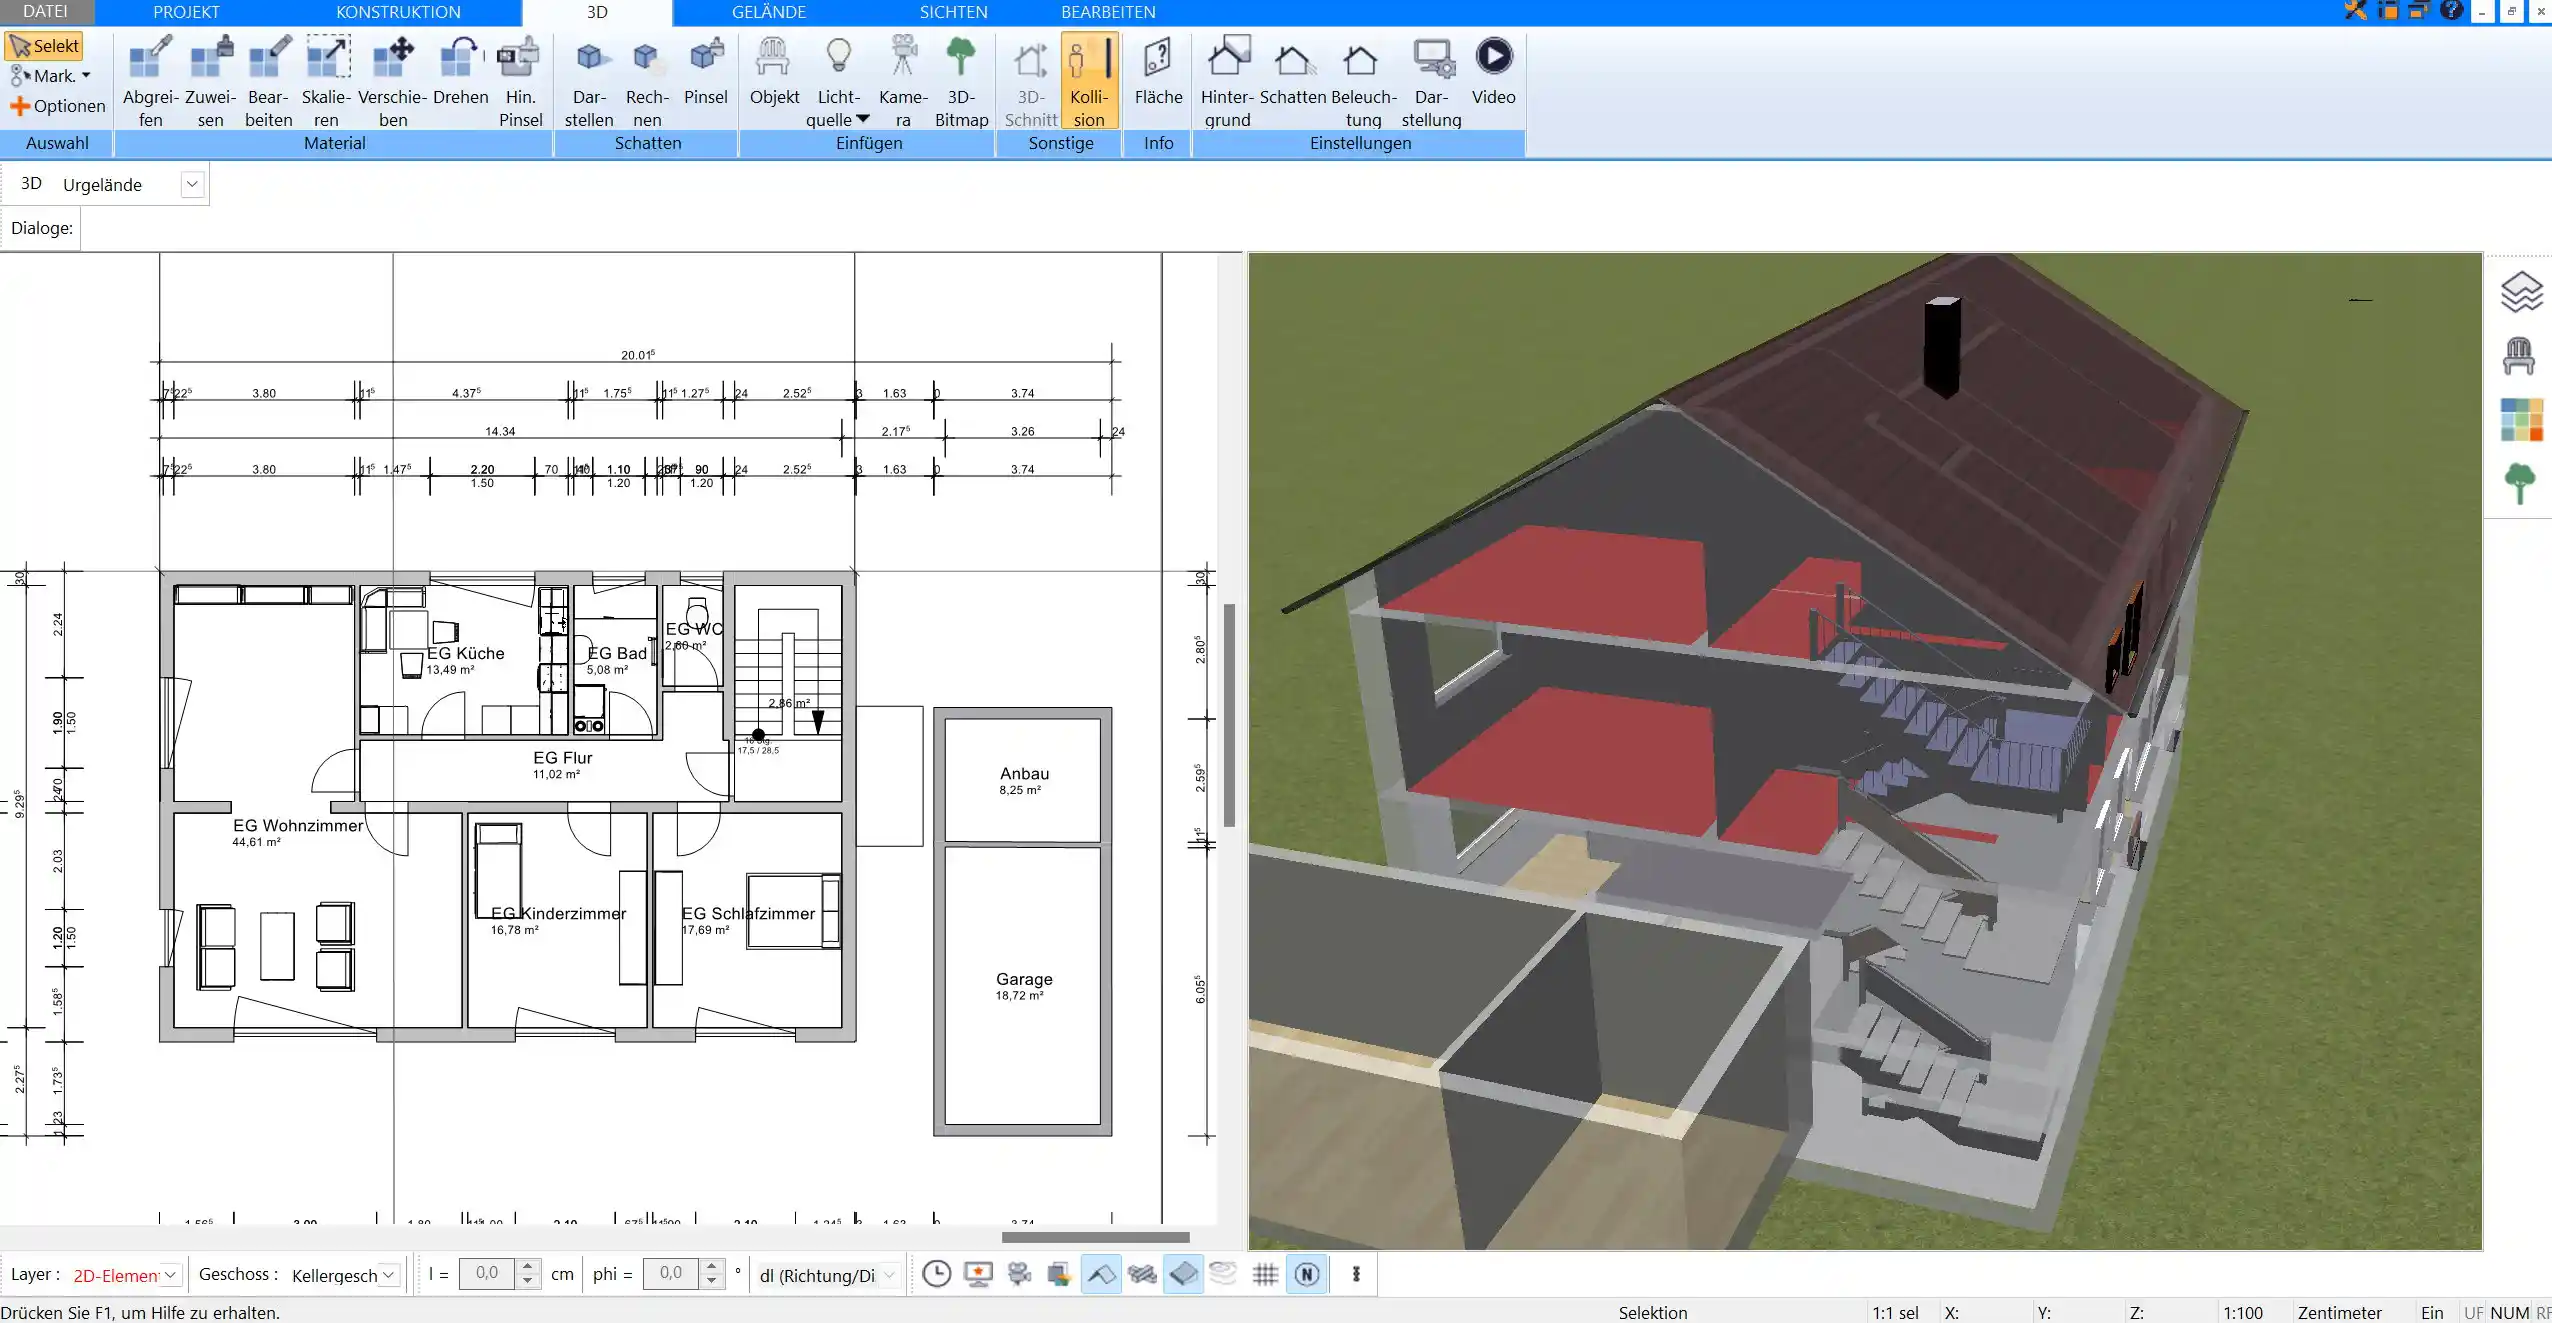
Task: Open the Bearbeiten material tool
Action: tap(268, 81)
